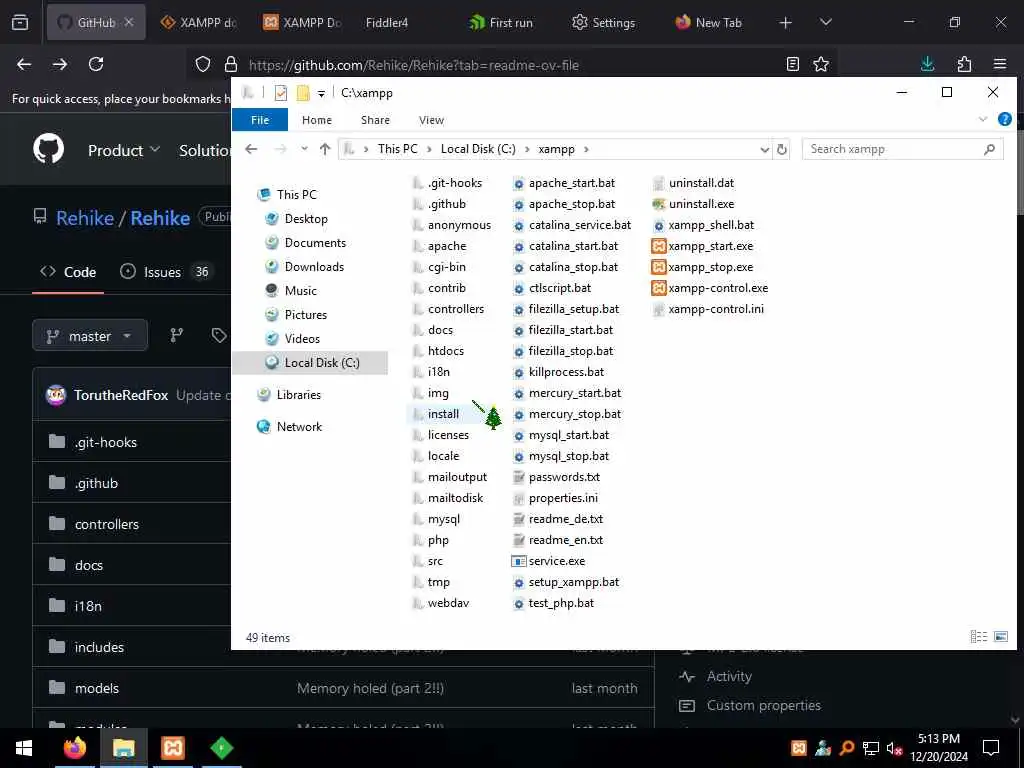Open Firefox list all tabs dropdown
Image resolution: width=1024 pixels, height=768 pixels.
(x=825, y=22)
